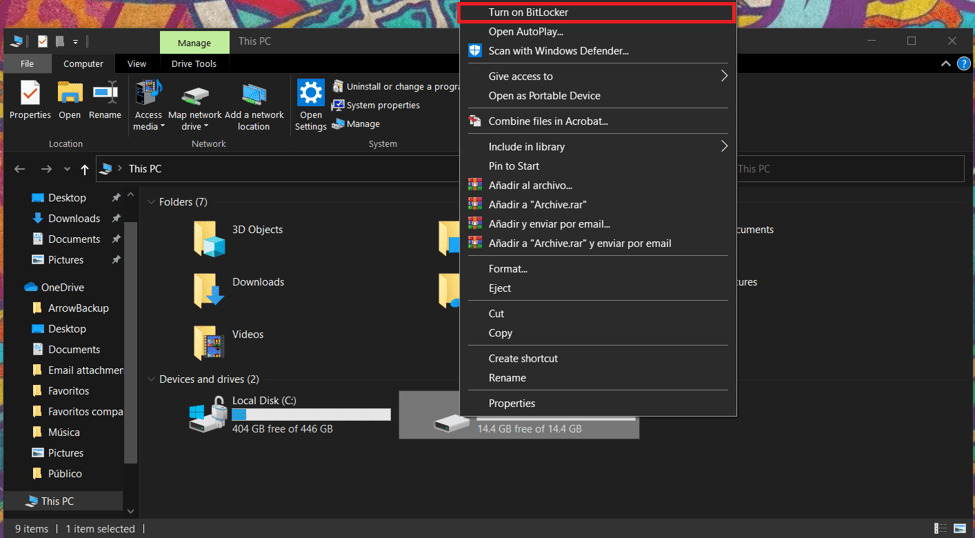Switch to details view in status bar
The image size is (975, 538).
coord(940,528)
